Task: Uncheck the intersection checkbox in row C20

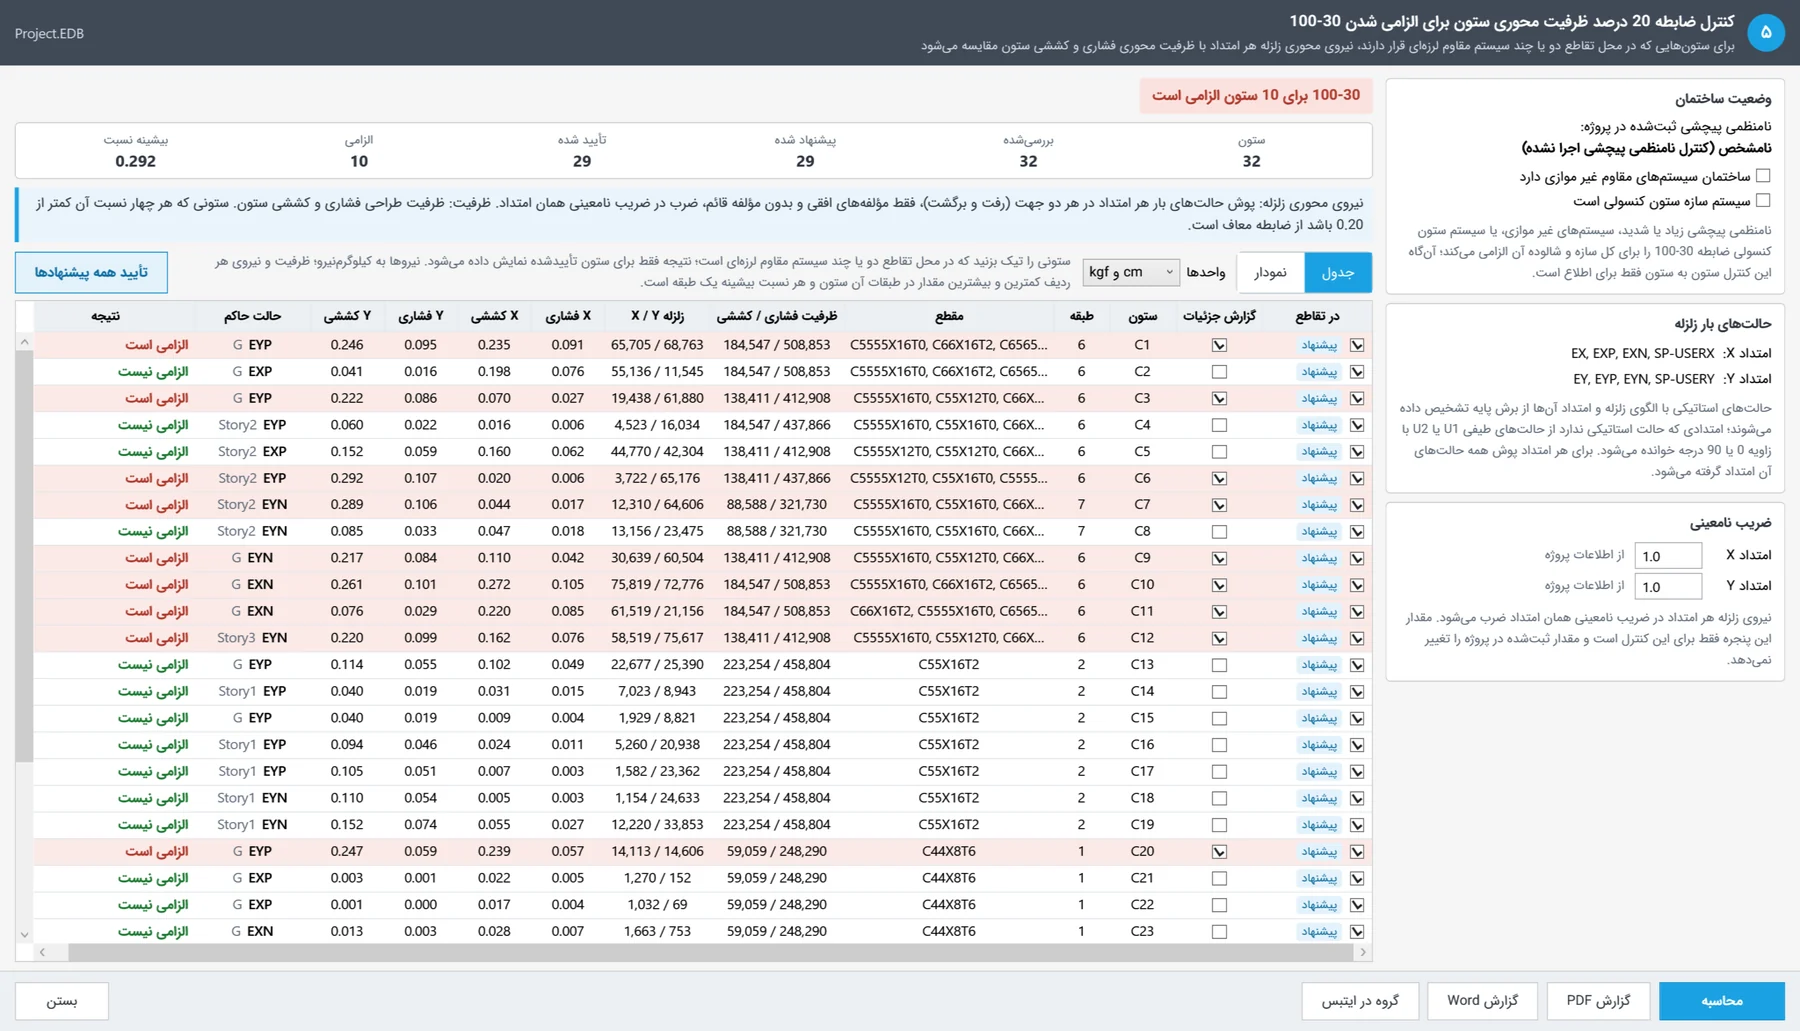Action: (x=1357, y=852)
